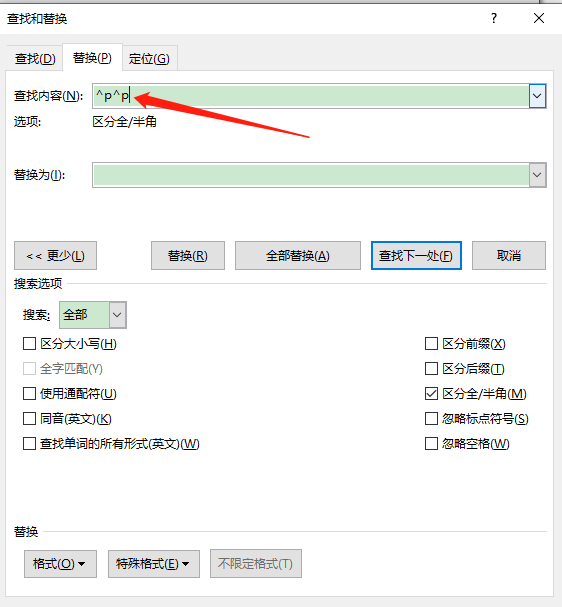The image size is (562, 607).
Task: Click the 查找和替换 dialog title
Action: click(37, 19)
